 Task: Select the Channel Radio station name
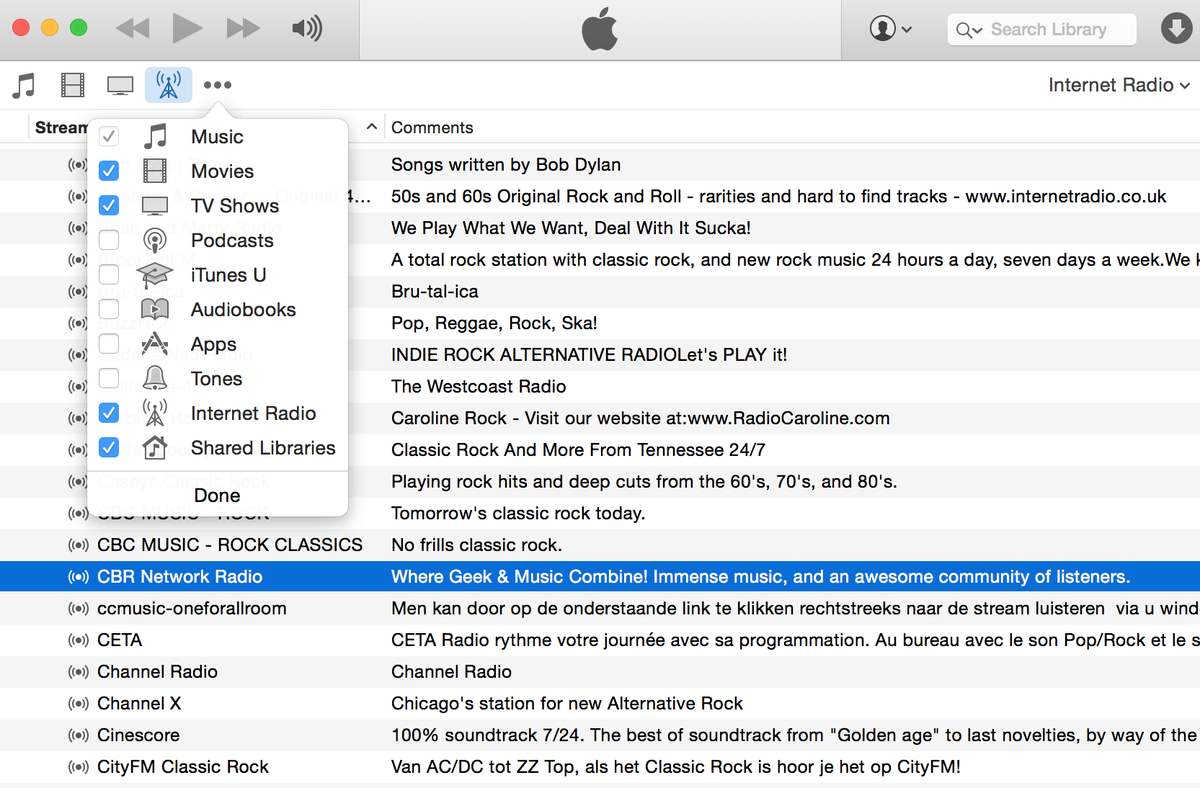(x=157, y=671)
